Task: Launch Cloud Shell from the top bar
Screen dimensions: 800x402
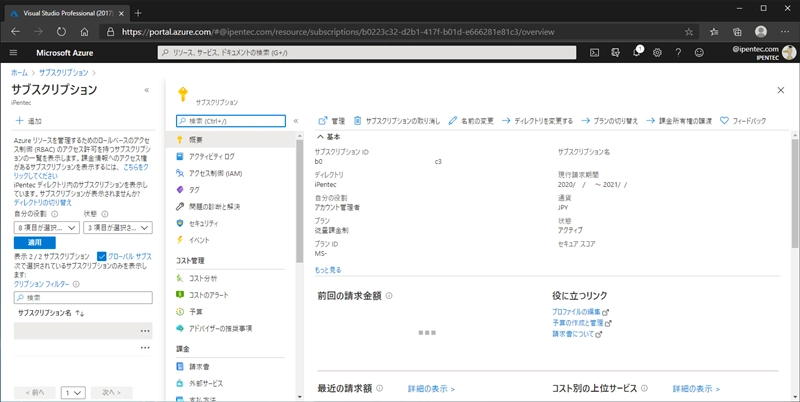Action: coord(594,53)
